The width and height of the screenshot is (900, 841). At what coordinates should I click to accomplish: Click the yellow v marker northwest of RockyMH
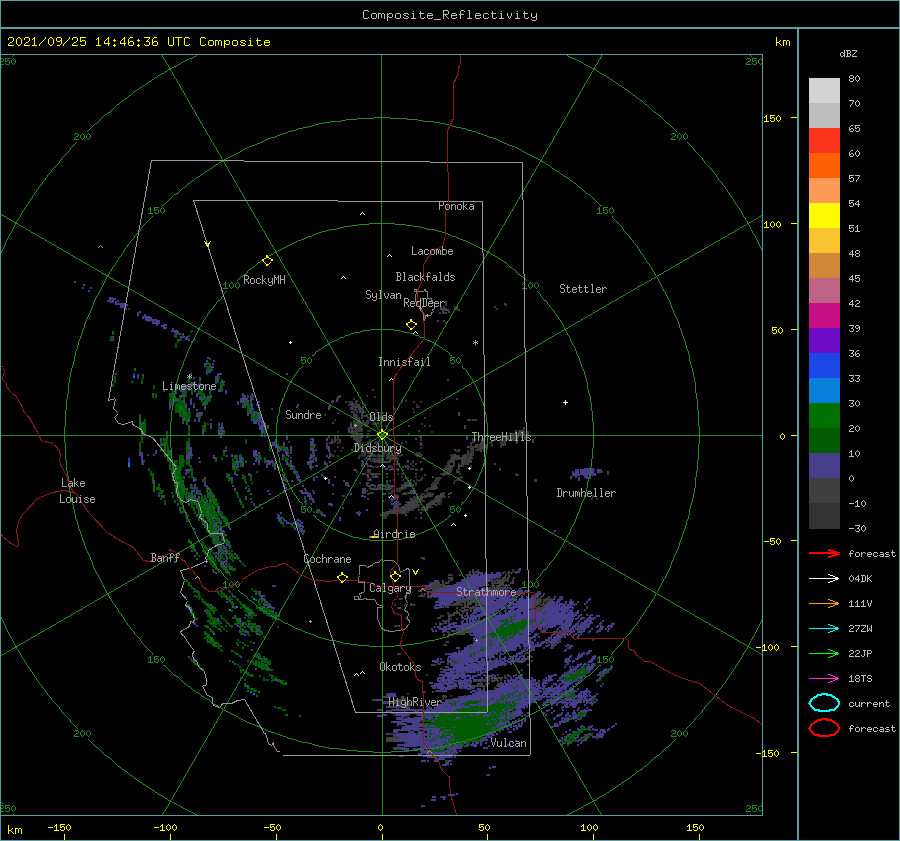tap(208, 245)
